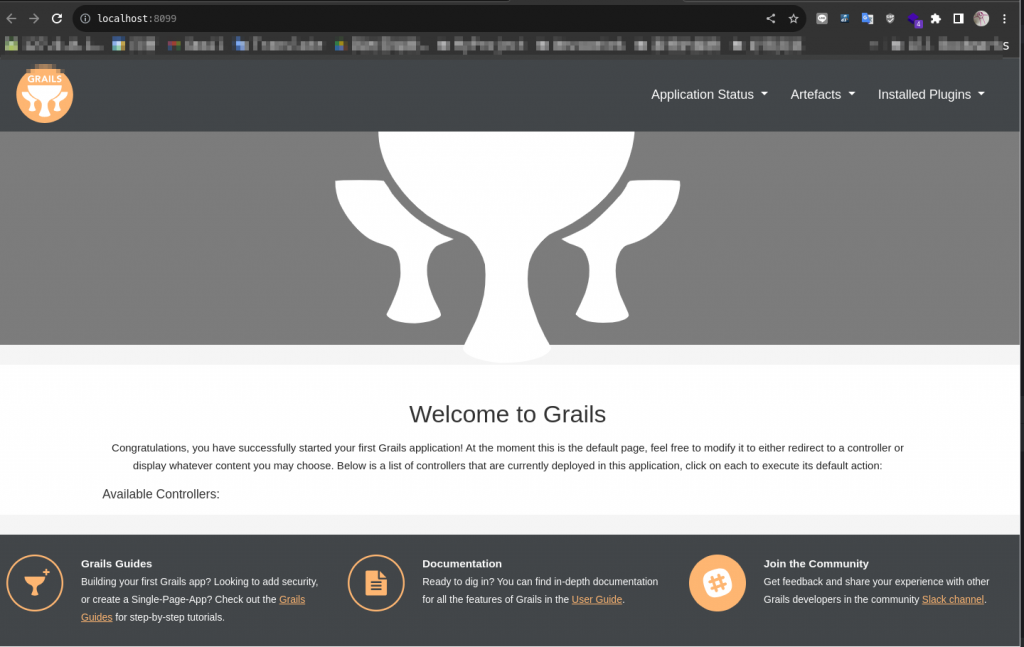This screenshot has height=647, width=1024.
Task: Open the user profile avatar
Action: point(981,18)
